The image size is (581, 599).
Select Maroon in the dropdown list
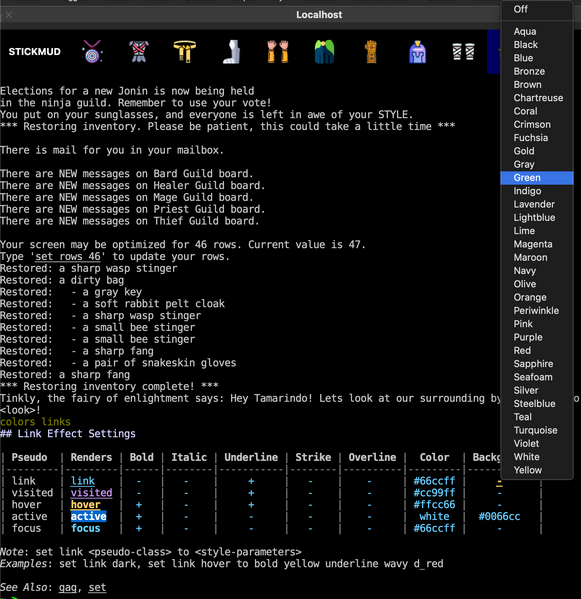pyautogui.click(x=537, y=257)
